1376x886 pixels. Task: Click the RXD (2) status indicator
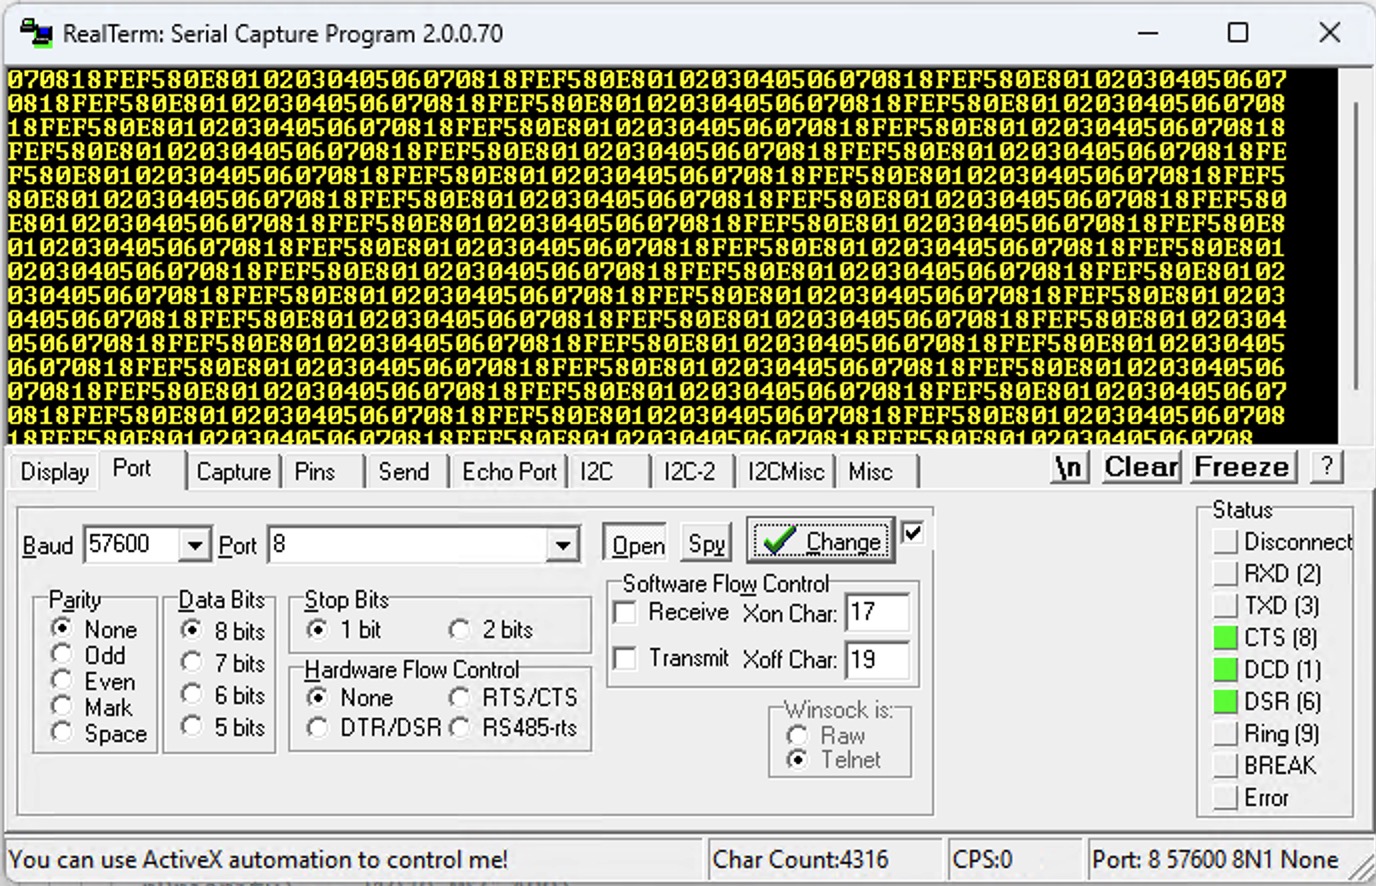coord(1225,574)
